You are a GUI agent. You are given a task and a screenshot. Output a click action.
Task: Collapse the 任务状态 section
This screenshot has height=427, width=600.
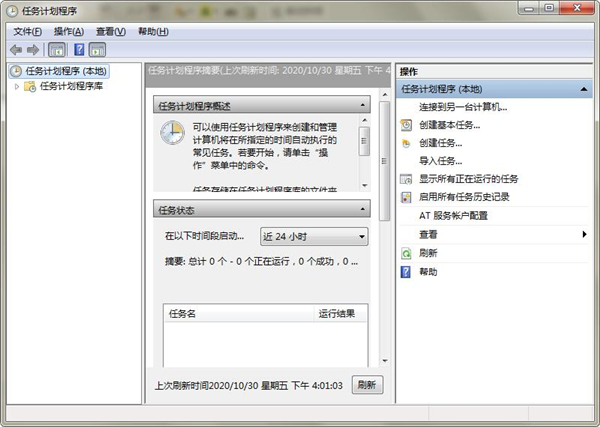[x=362, y=210]
